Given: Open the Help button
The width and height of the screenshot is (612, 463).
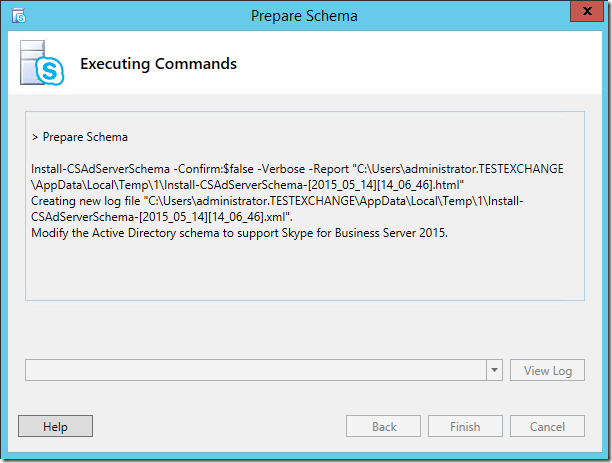Looking at the screenshot, I should (x=55, y=426).
